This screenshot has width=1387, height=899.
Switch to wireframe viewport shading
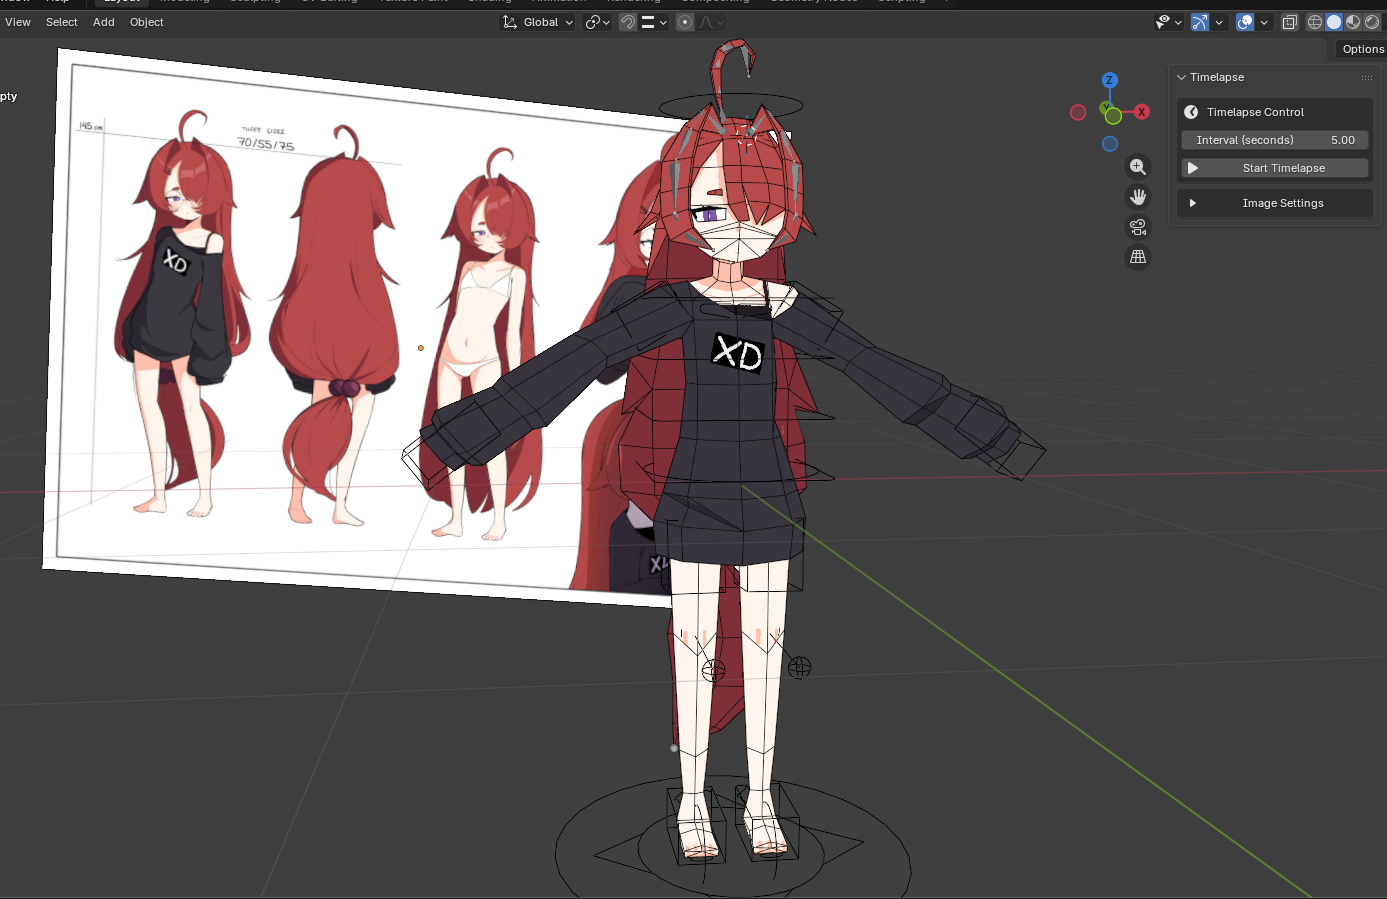coord(1315,22)
